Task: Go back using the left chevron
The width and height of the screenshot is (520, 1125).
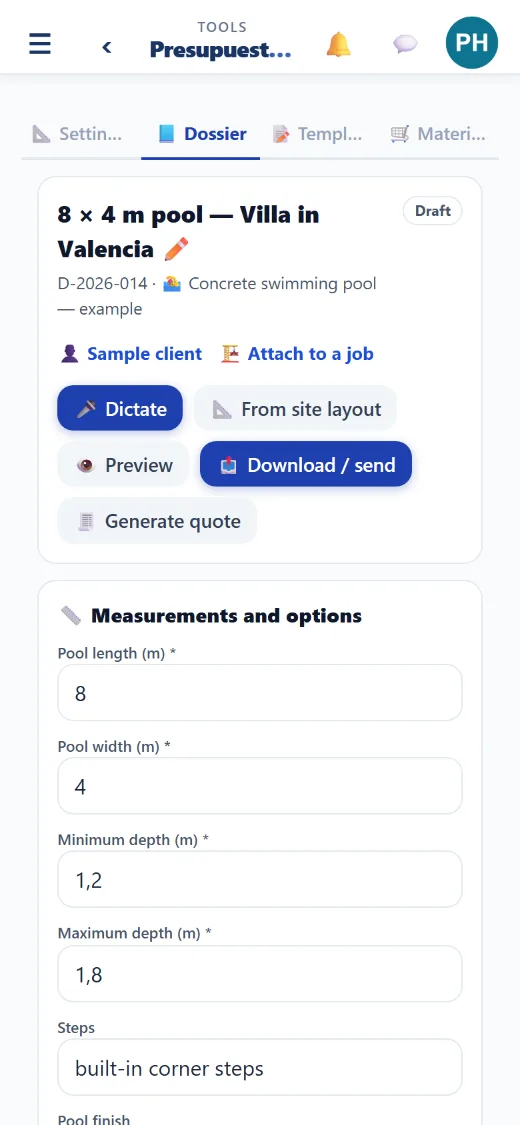Action: pyautogui.click(x=107, y=47)
